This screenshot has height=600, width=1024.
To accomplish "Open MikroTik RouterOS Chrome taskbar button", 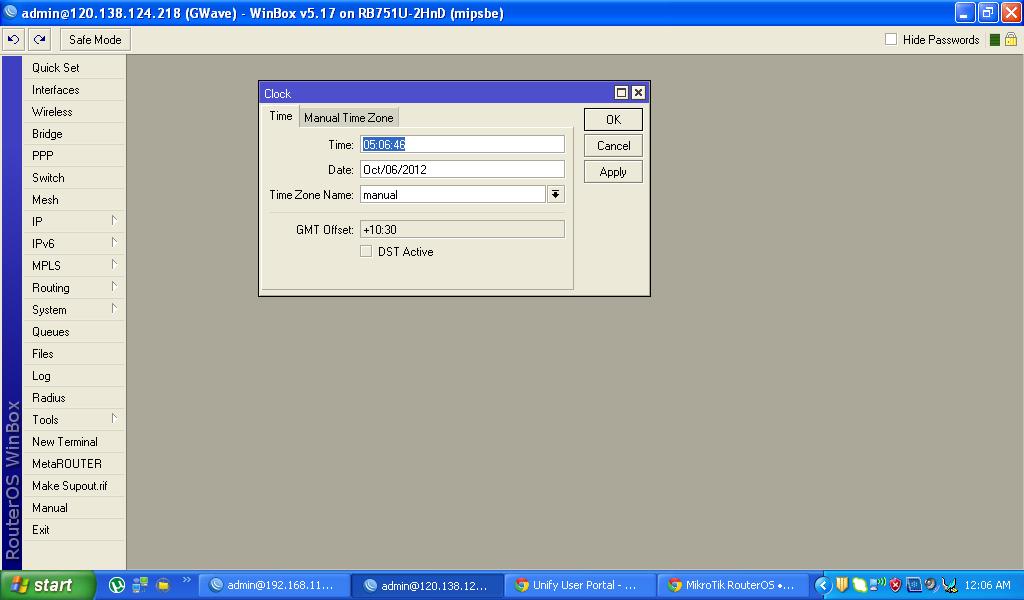I will [x=733, y=586].
